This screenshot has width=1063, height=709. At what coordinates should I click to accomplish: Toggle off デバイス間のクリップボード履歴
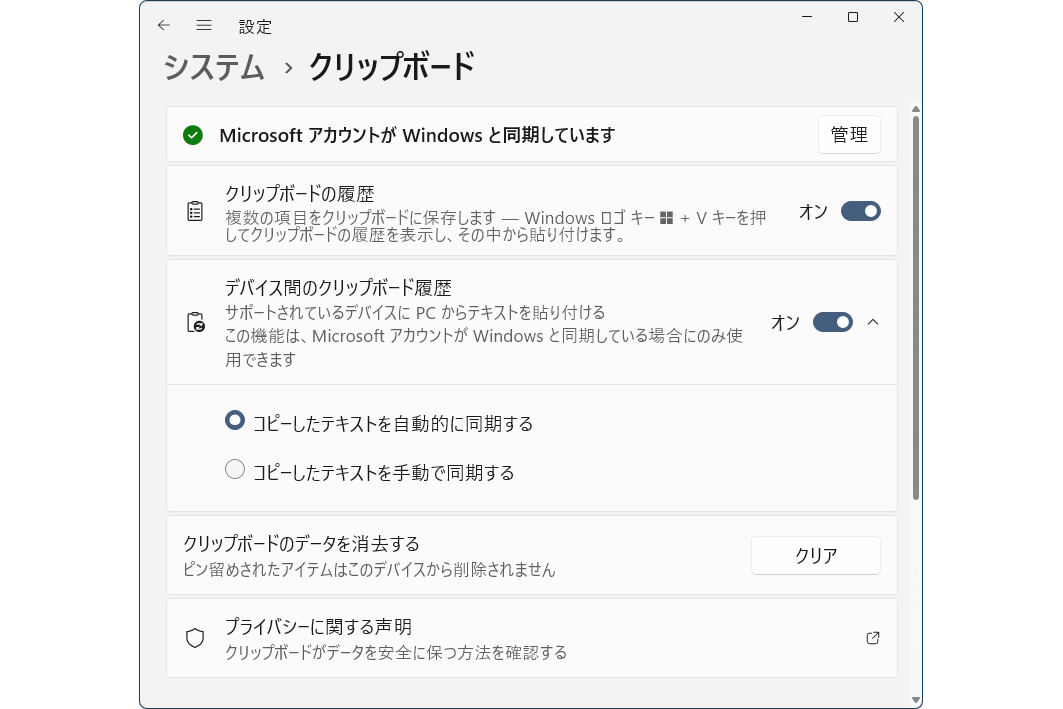tap(834, 322)
